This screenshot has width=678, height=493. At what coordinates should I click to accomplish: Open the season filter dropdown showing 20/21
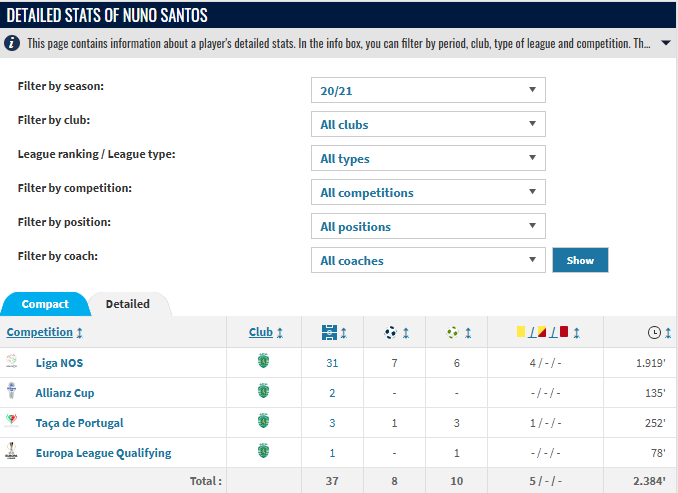tap(428, 90)
